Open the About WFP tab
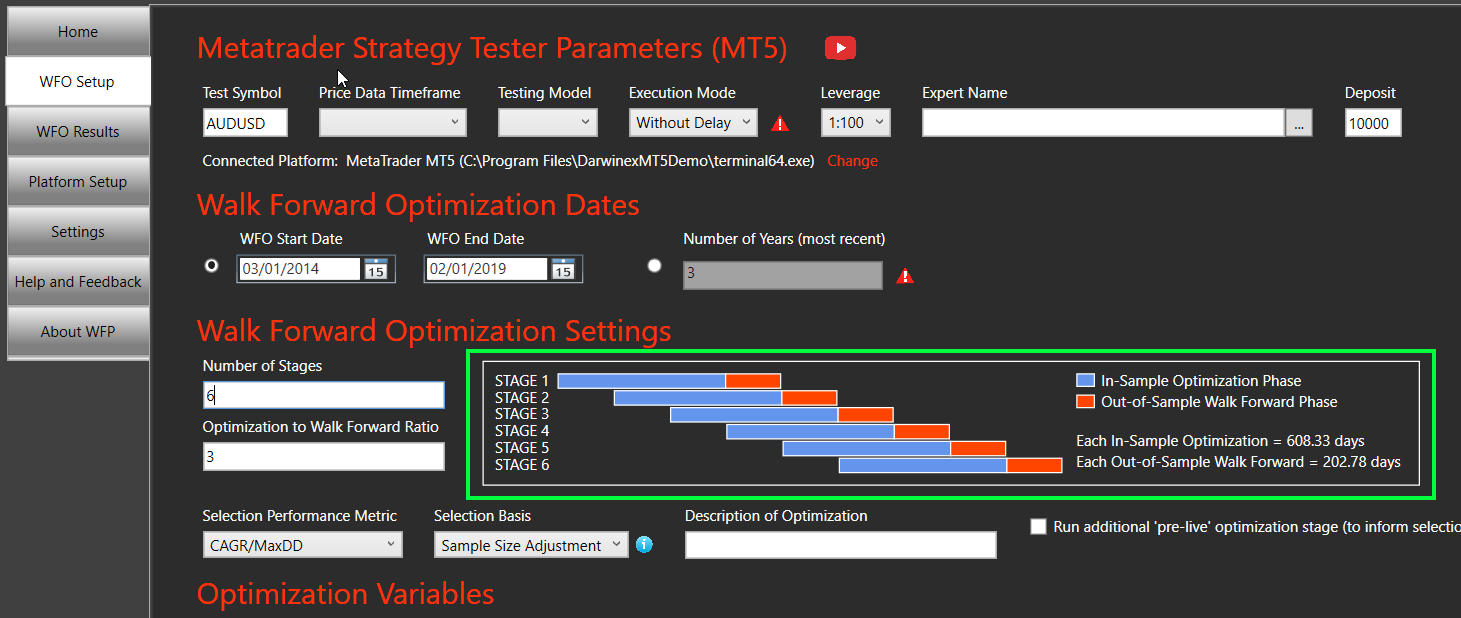1461x618 pixels. (x=78, y=332)
